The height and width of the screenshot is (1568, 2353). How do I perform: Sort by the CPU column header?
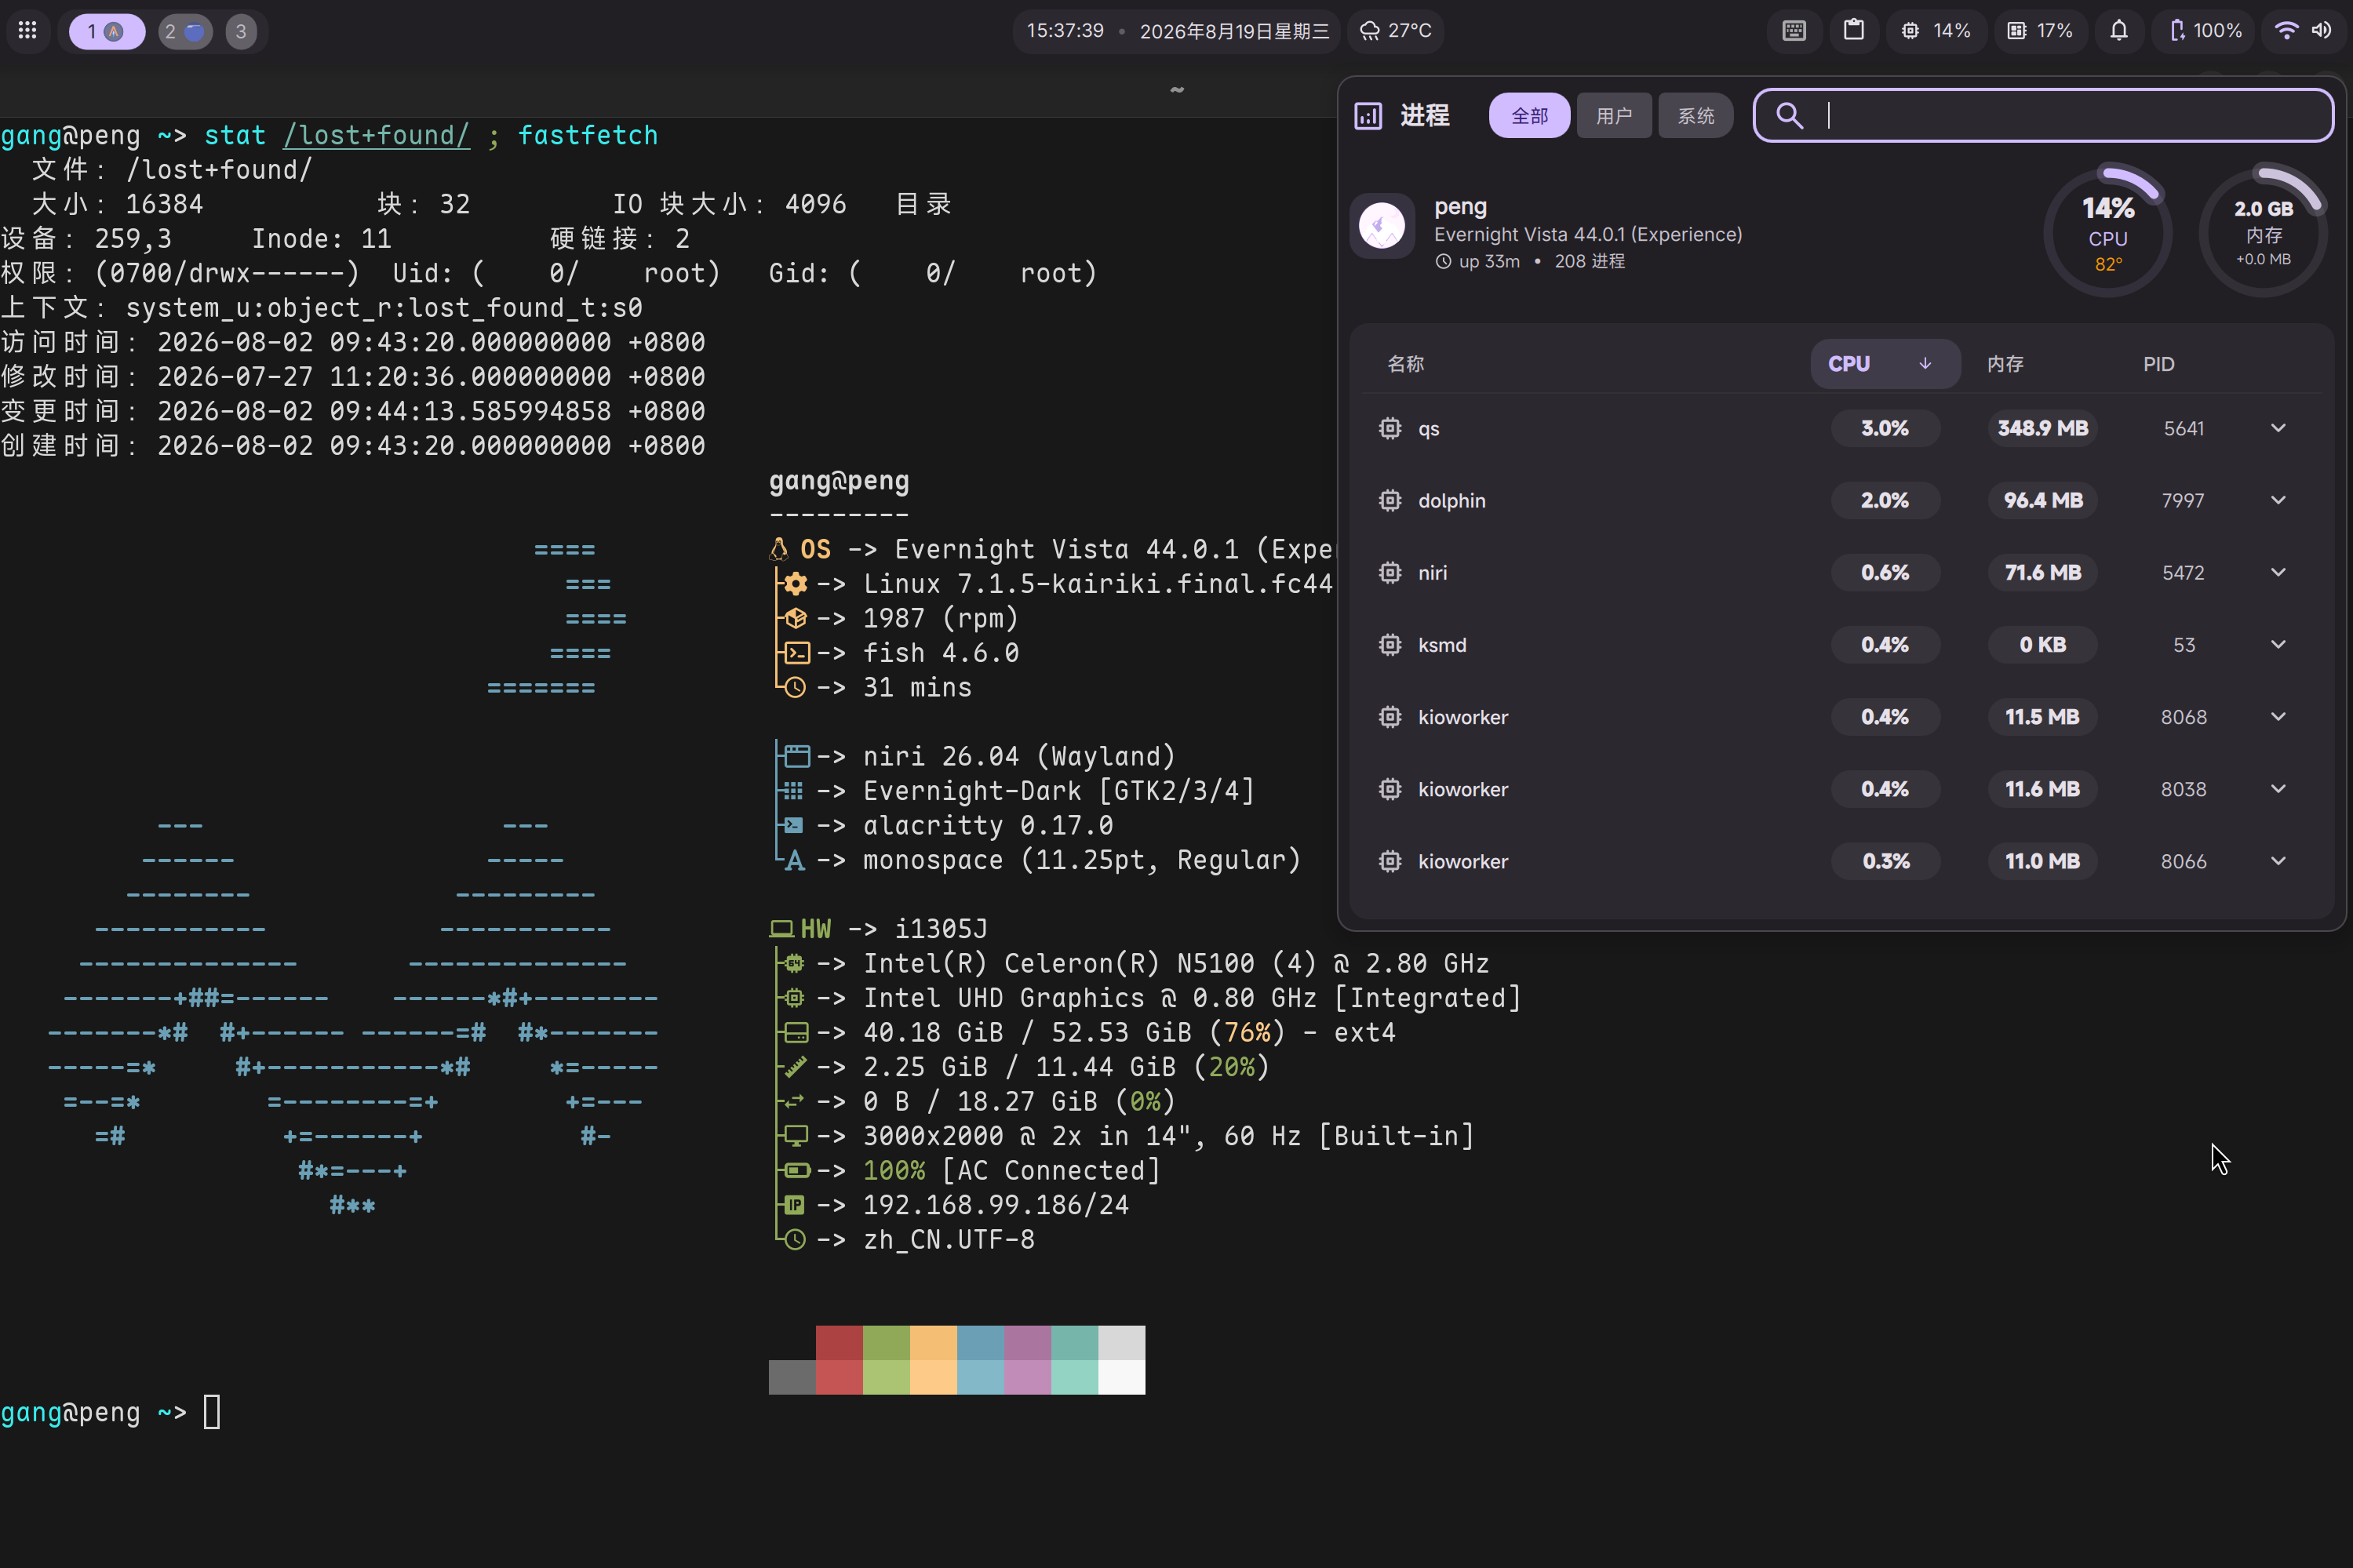(x=1885, y=364)
